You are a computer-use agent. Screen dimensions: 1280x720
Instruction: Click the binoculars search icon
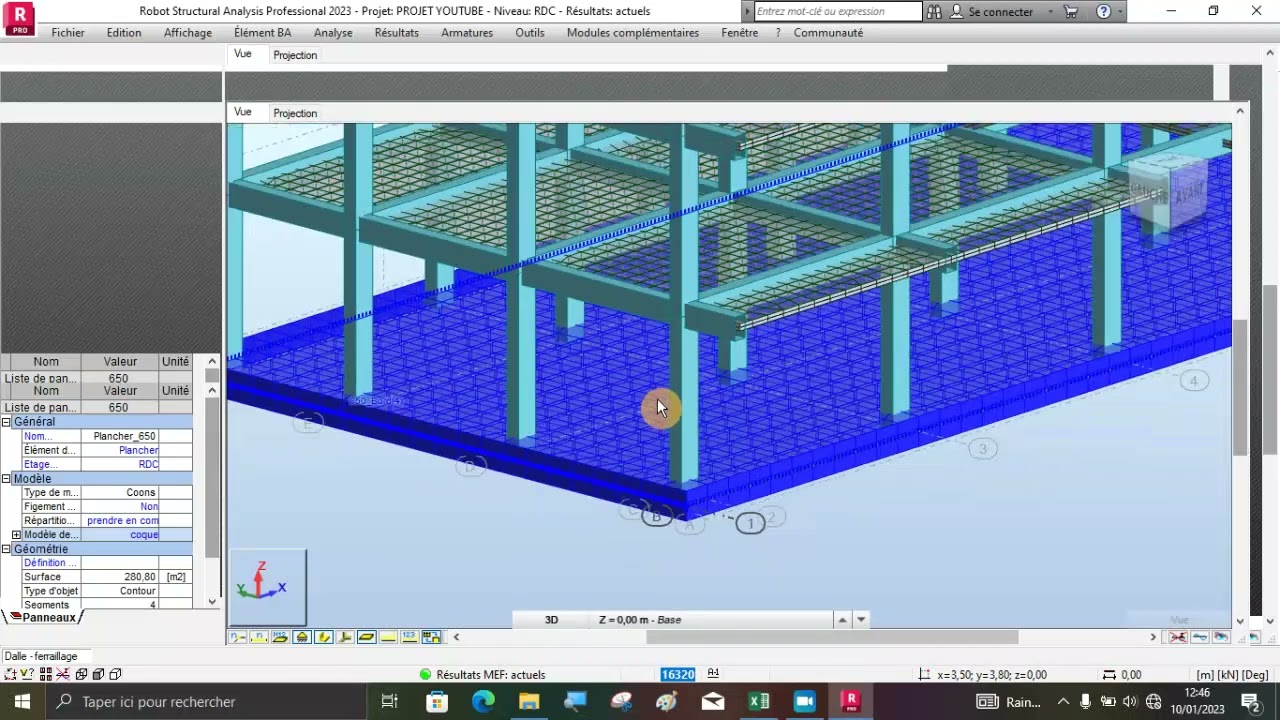click(x=934, y=12)
